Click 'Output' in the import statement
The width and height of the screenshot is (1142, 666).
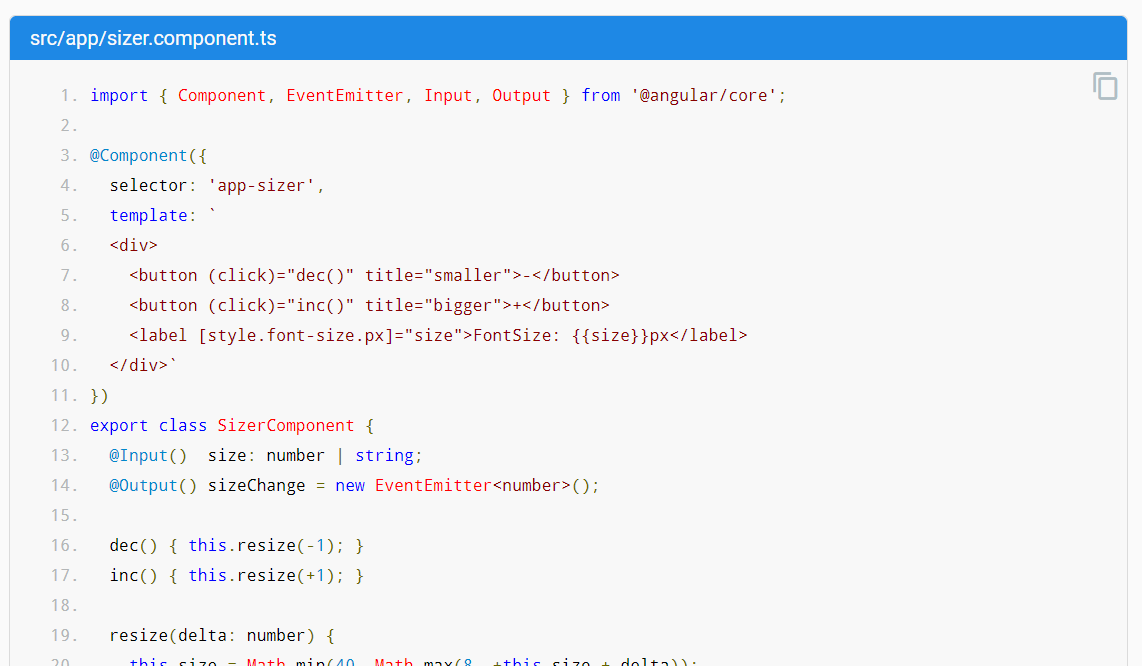pos(521,95)
